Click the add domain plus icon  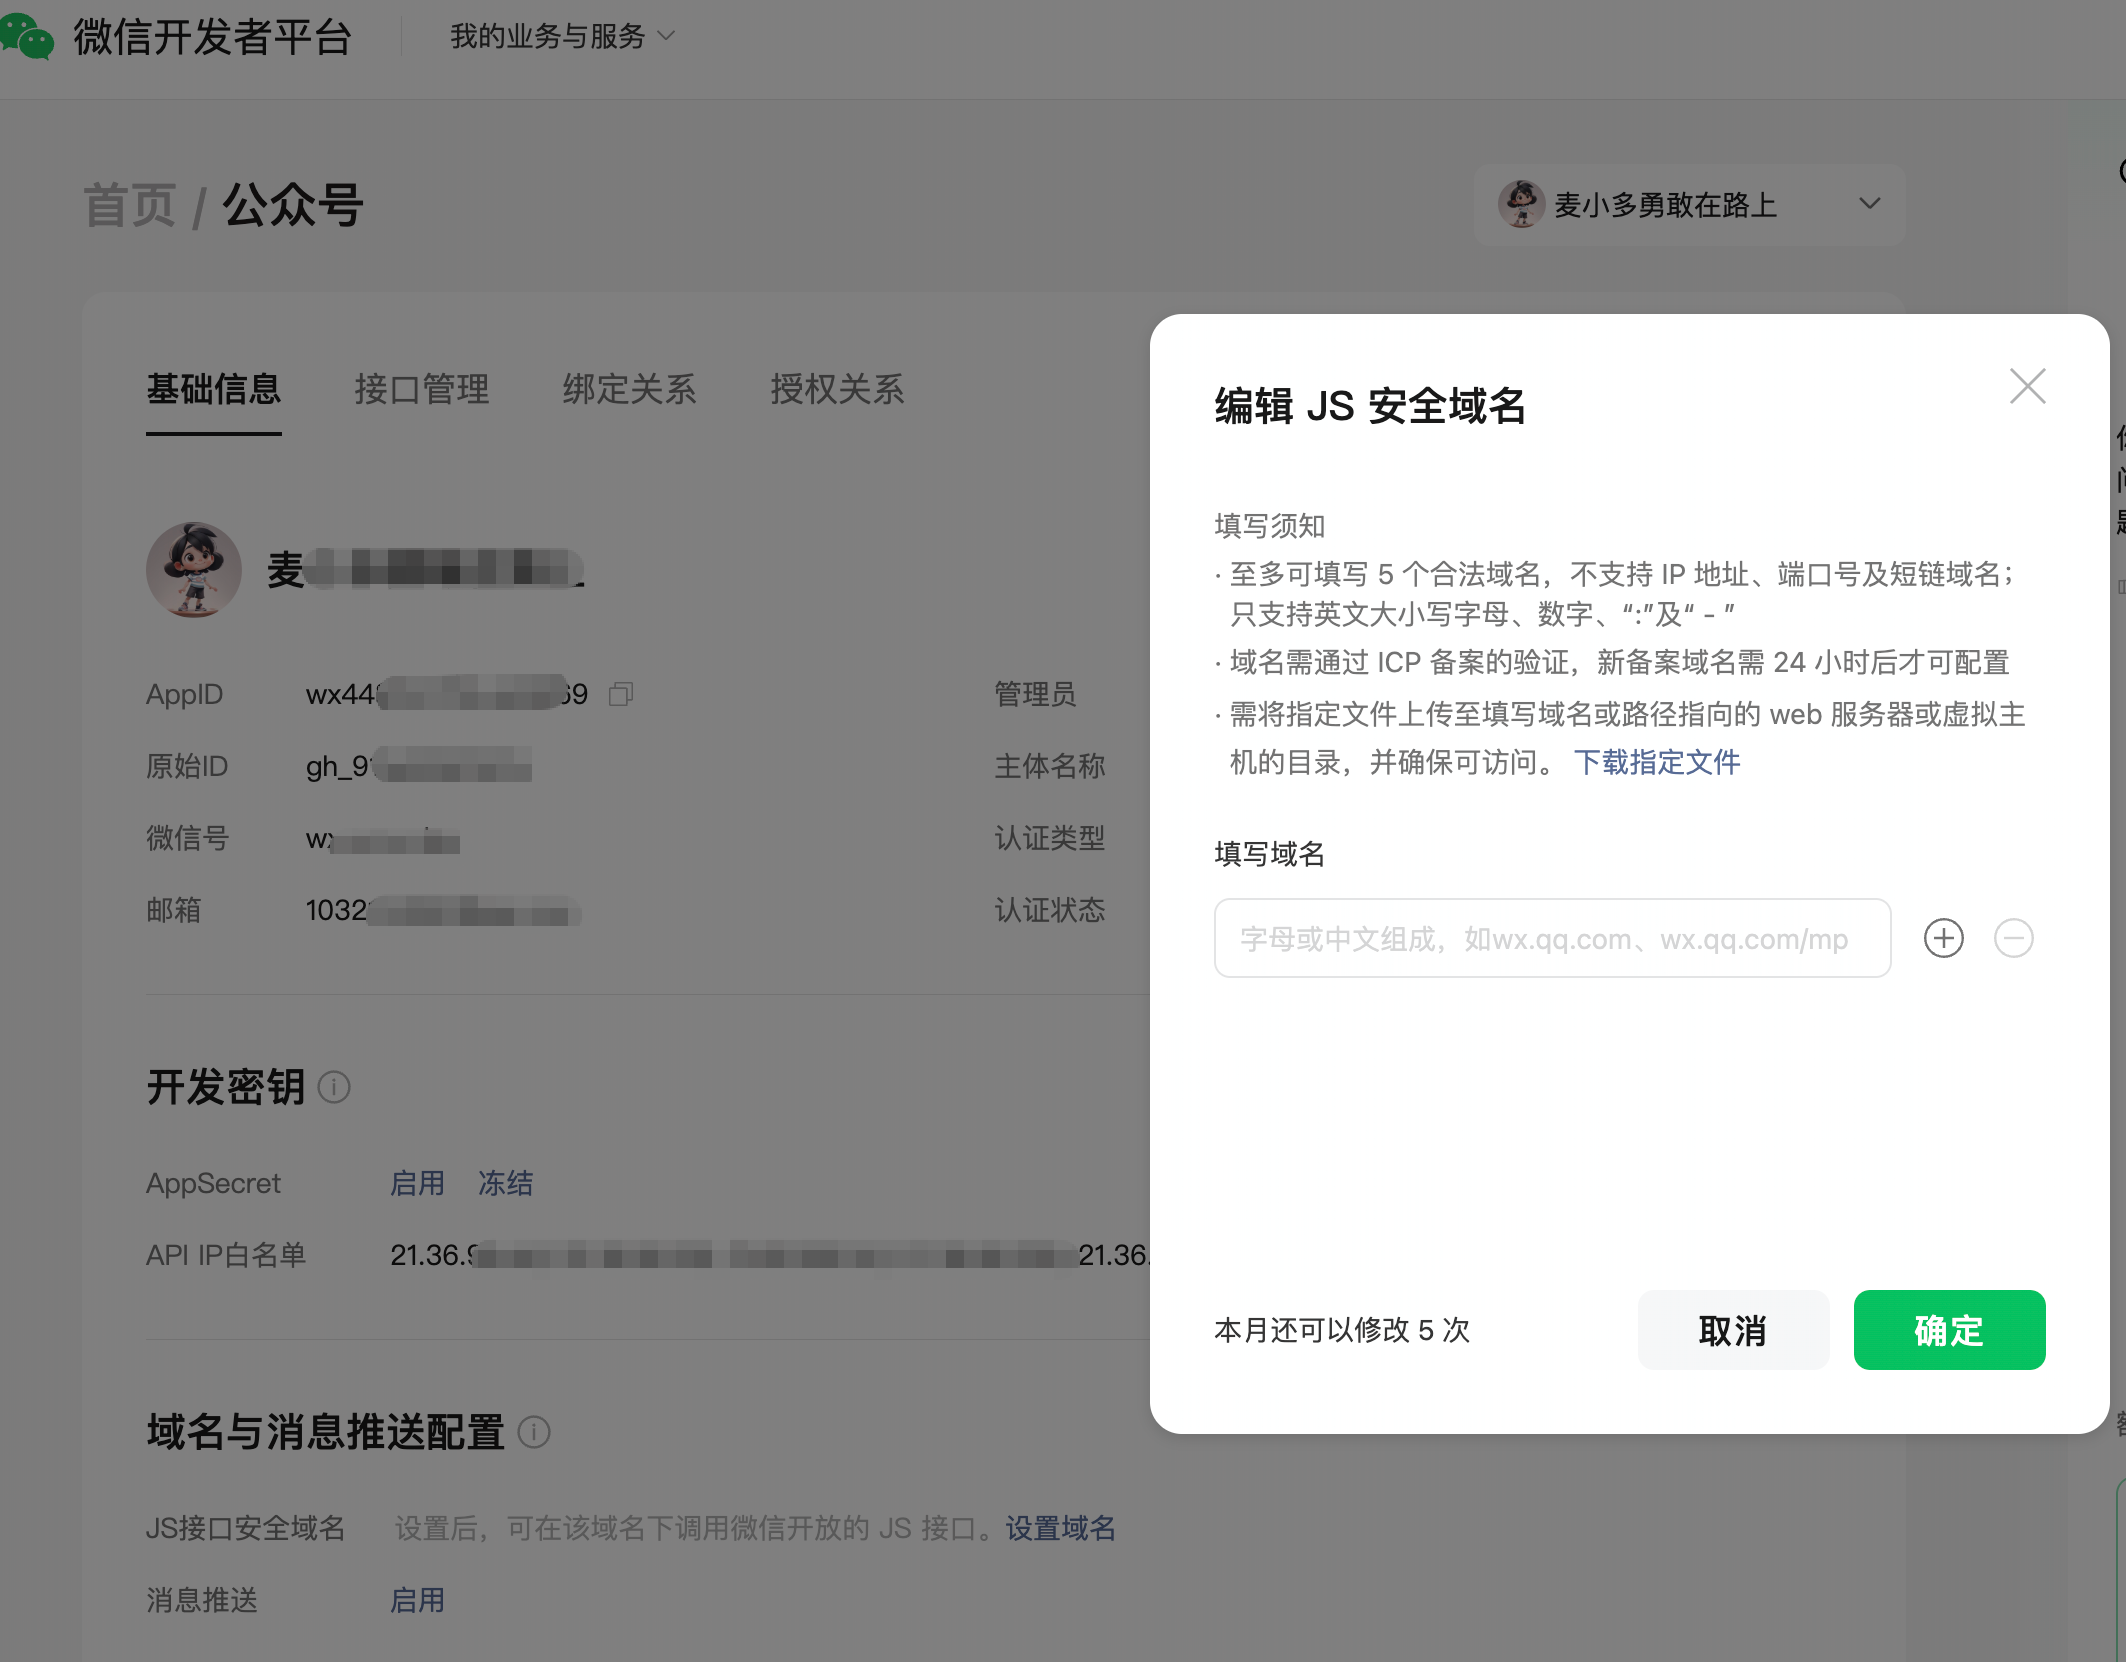point(1943,938)
